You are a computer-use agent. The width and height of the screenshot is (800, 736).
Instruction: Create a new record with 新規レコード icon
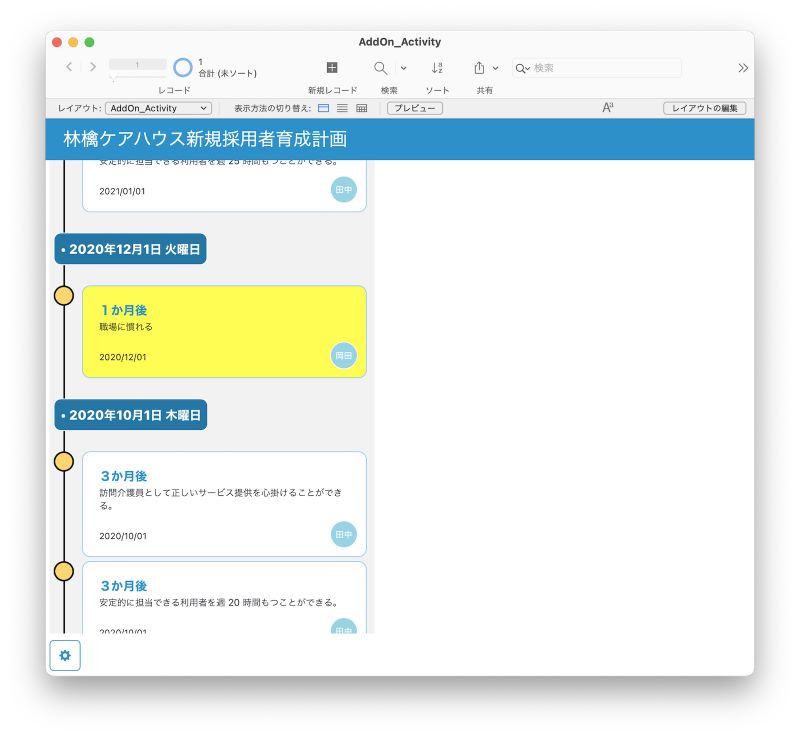coord(332,67)
